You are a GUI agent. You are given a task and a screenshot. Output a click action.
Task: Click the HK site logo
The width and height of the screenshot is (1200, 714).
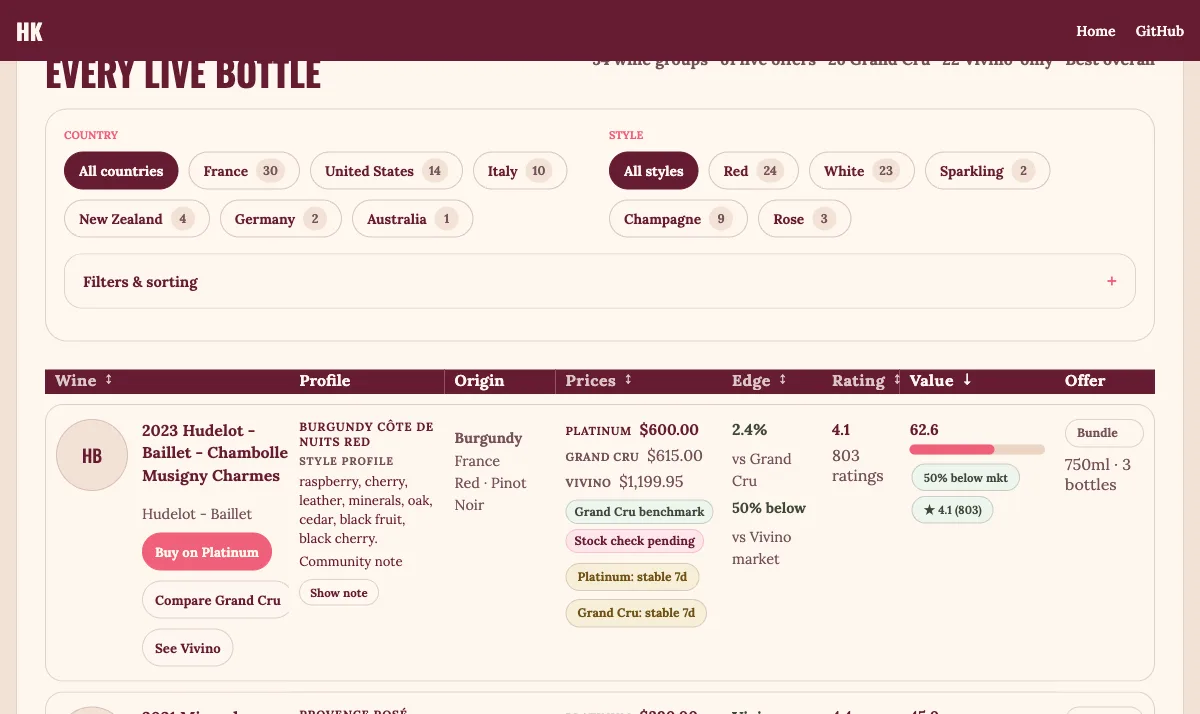pos(29,31)
